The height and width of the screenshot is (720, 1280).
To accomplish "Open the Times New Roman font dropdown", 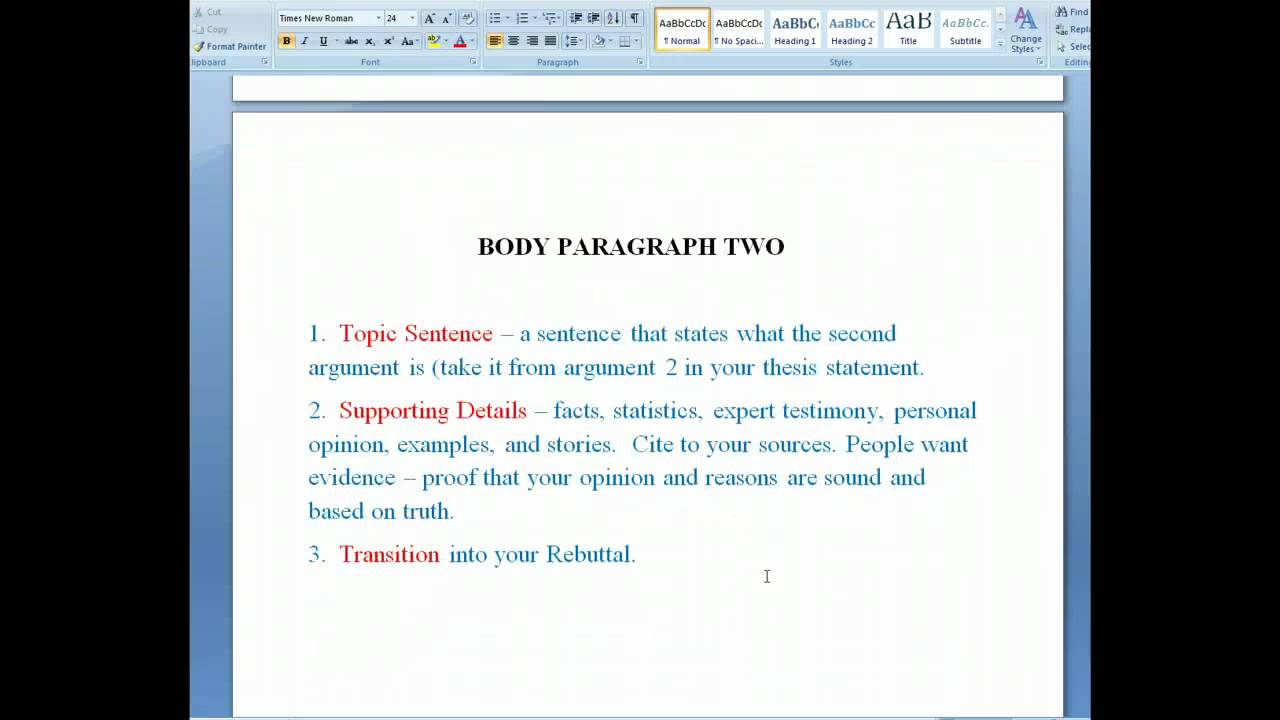I will (379, 18).
